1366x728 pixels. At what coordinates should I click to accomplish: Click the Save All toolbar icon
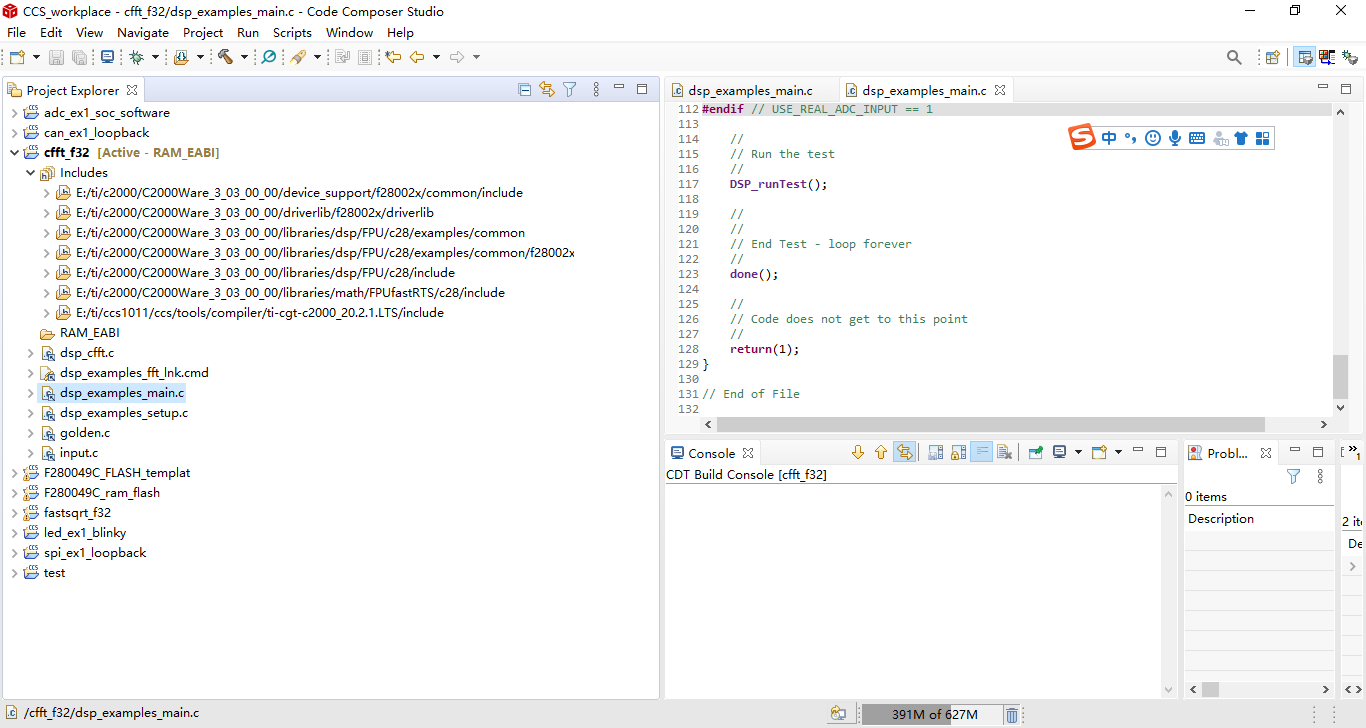(x=79, y=58)
